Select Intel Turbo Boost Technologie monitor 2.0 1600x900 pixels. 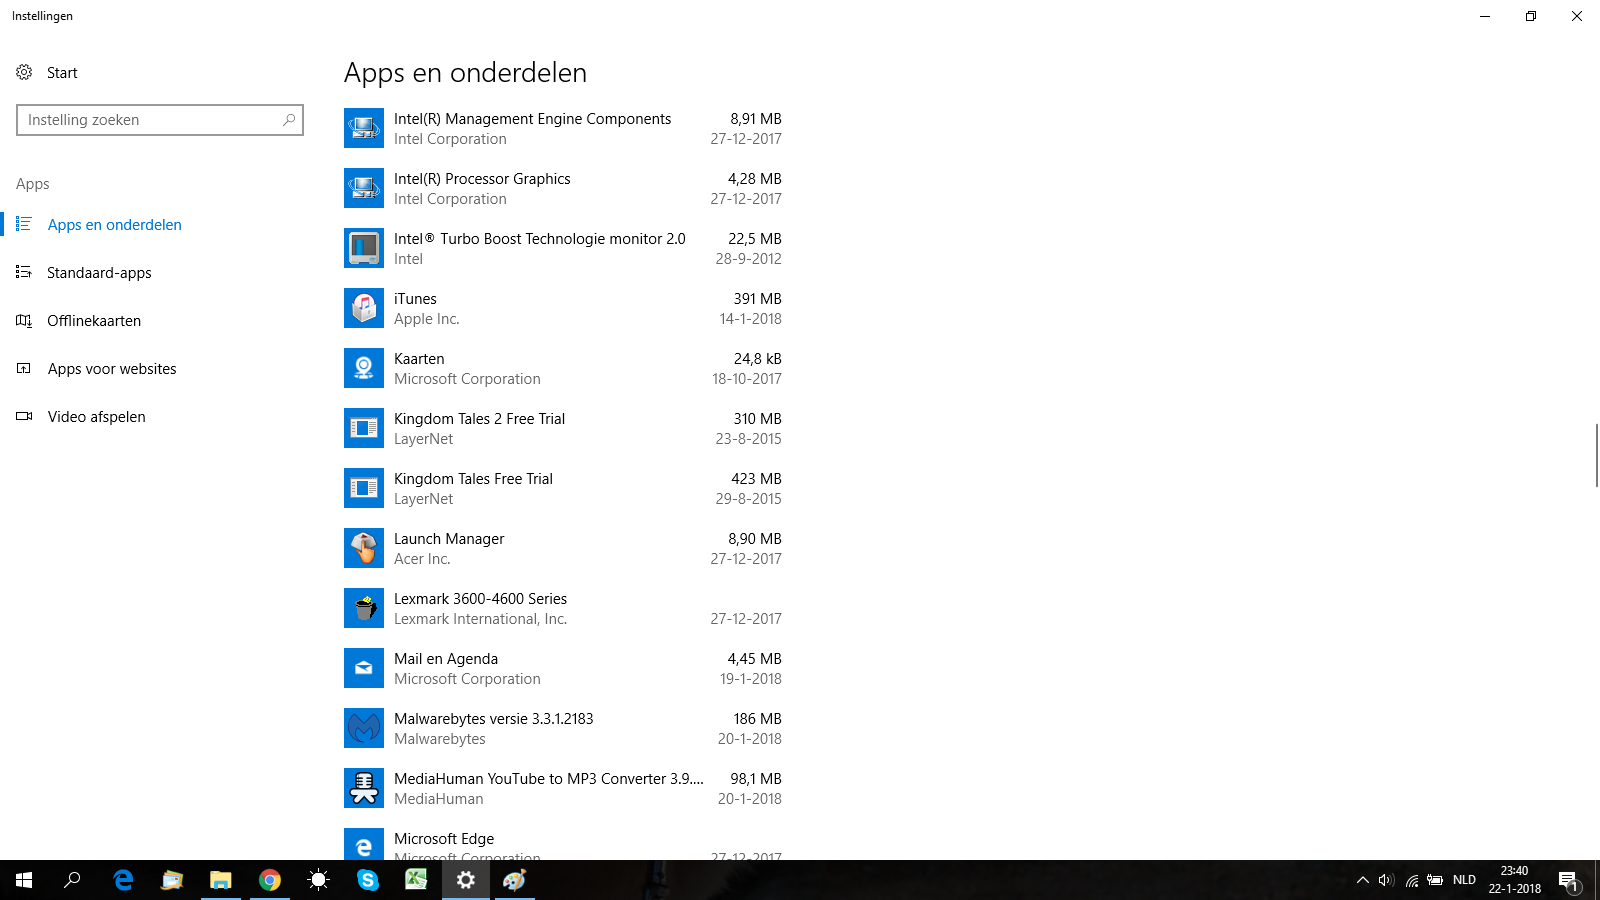point(540,238)
